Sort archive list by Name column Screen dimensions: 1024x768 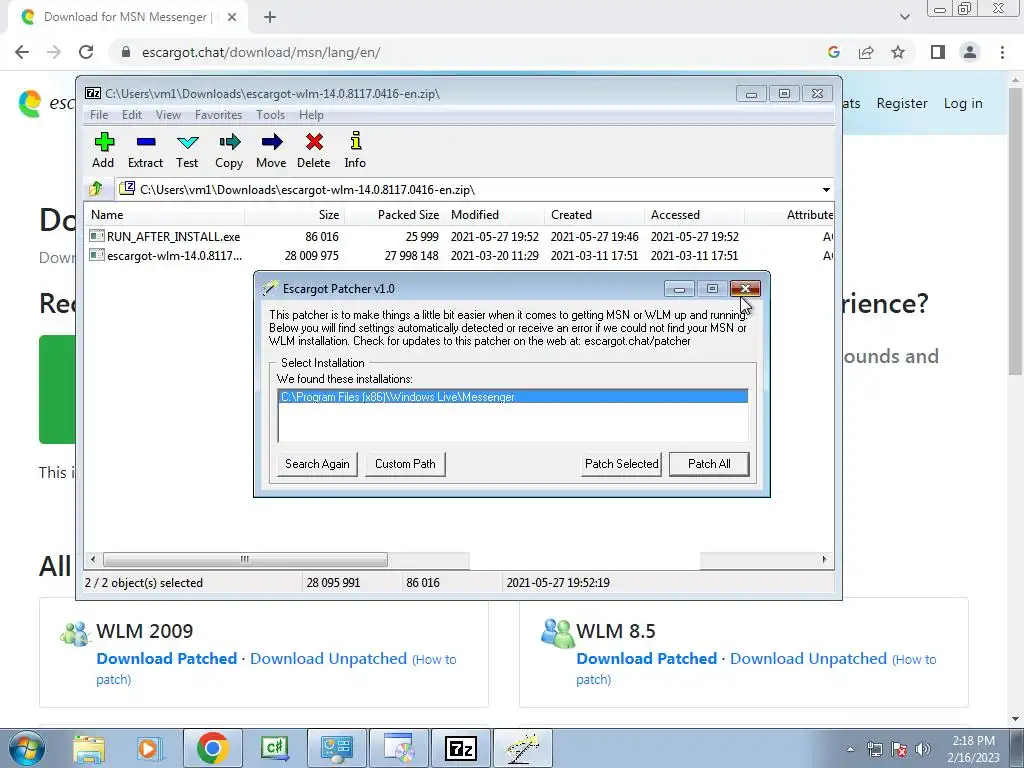164,215
